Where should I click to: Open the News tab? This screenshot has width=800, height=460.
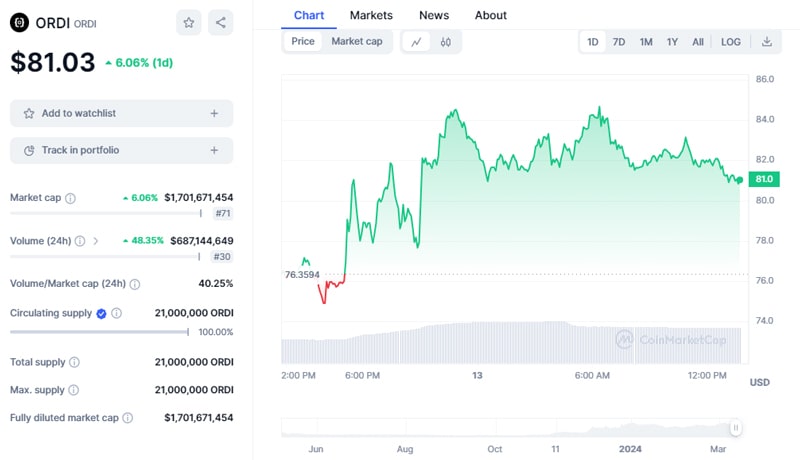434,15
